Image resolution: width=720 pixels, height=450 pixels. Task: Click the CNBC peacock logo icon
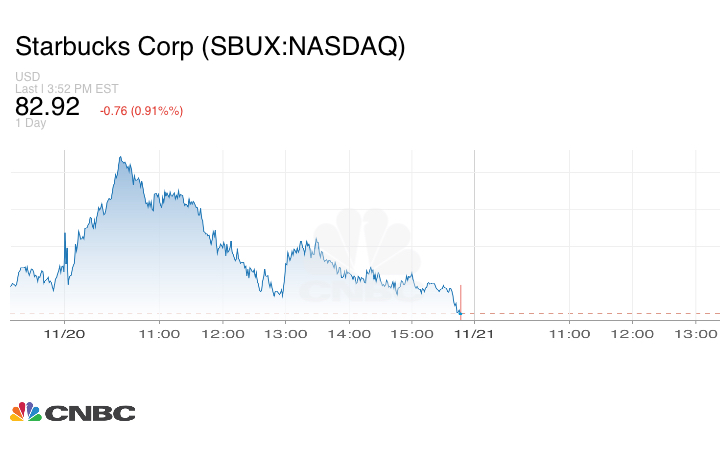point(25,411)
